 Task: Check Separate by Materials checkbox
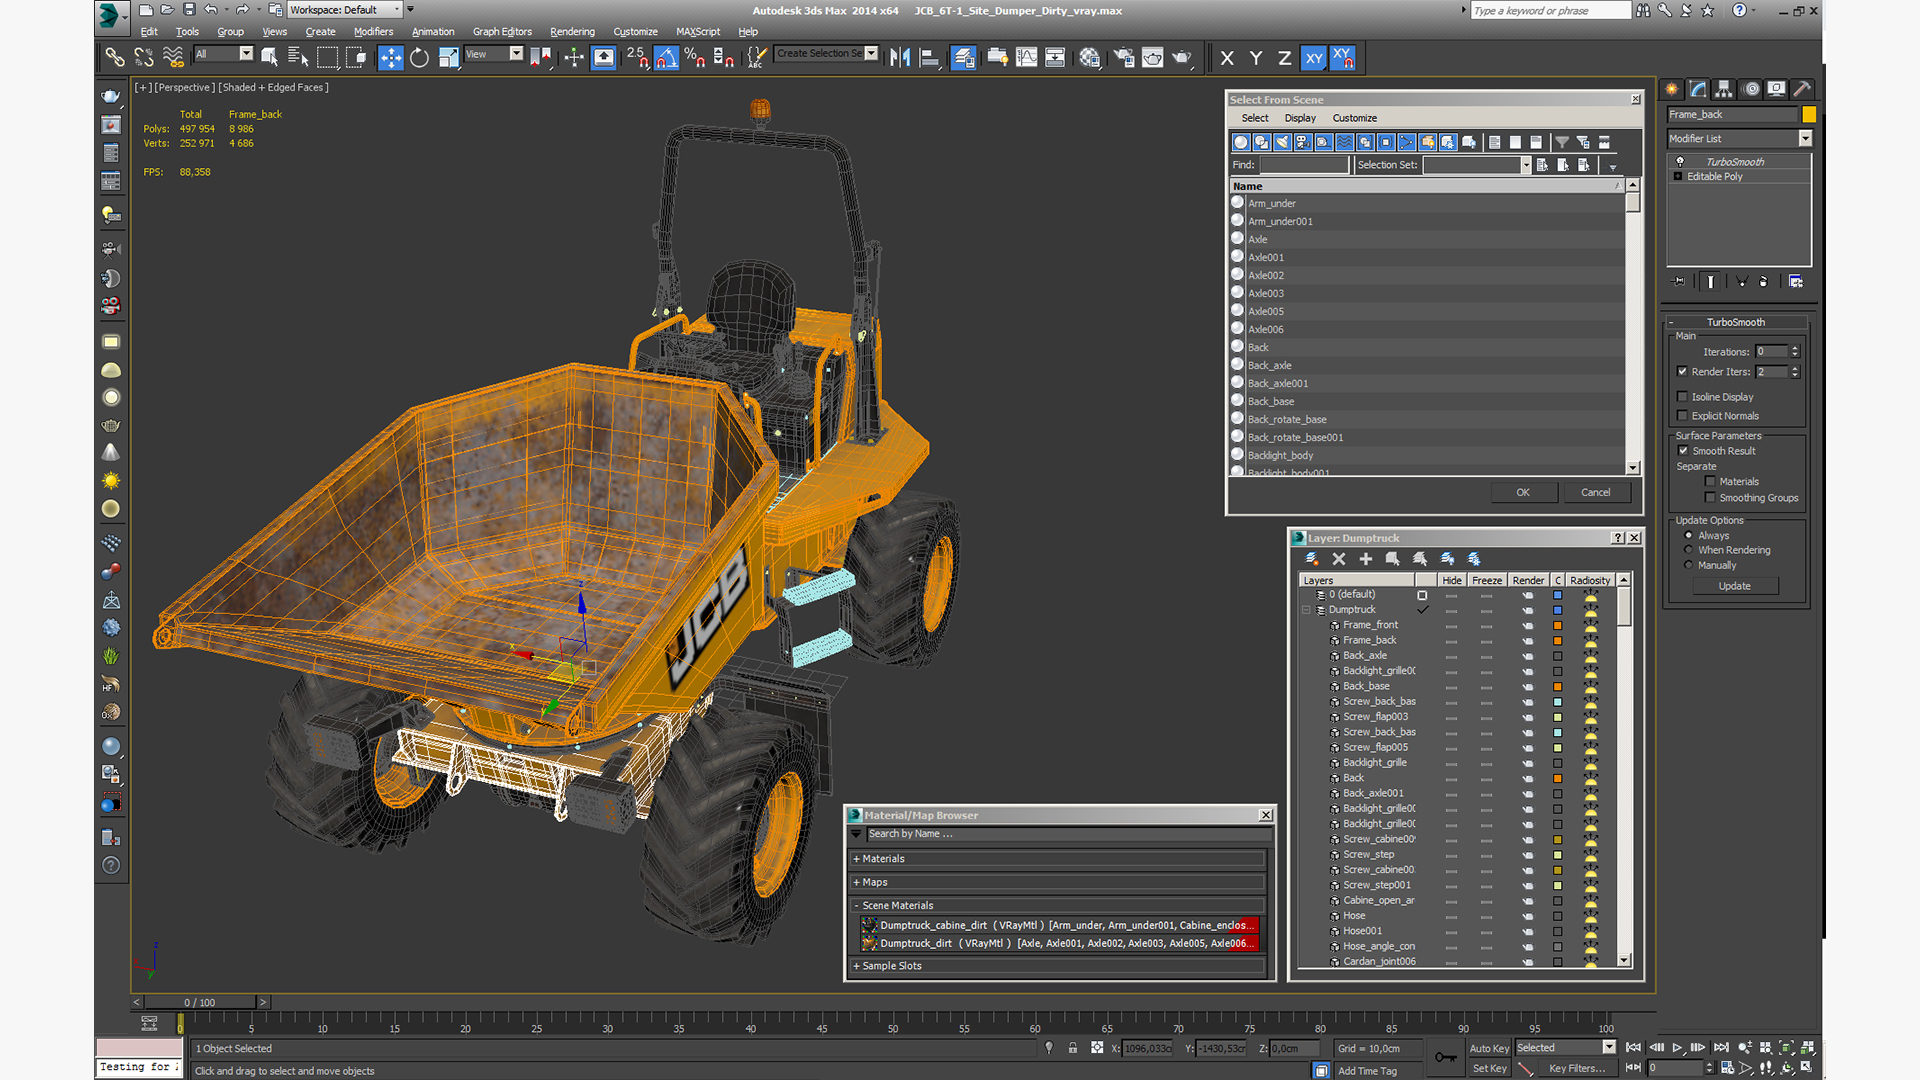click(x=1710, y=482)
